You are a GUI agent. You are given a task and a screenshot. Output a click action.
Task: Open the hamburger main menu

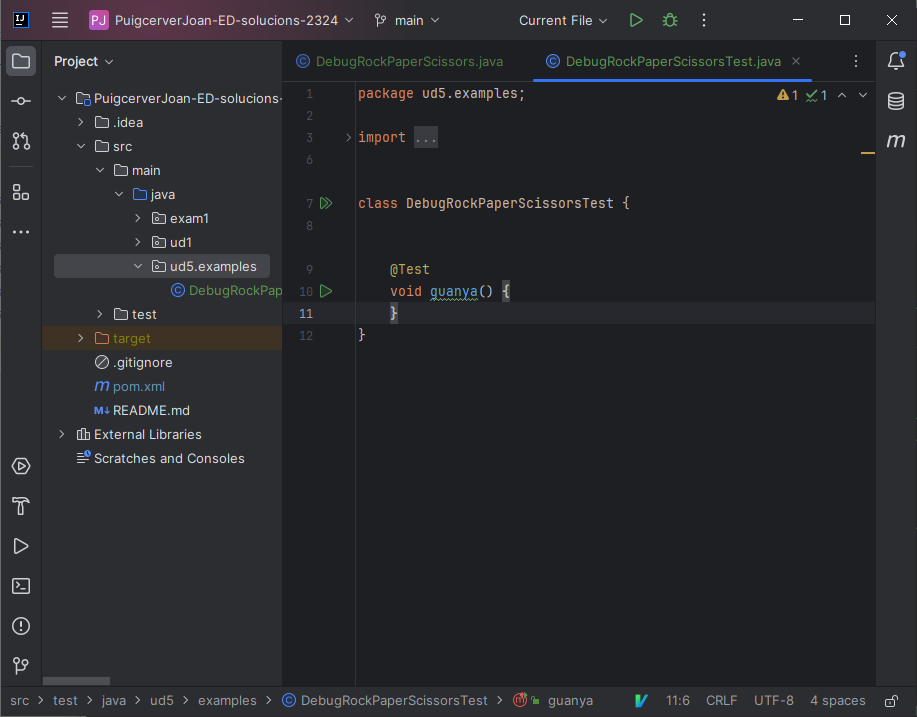pos(60,20)
